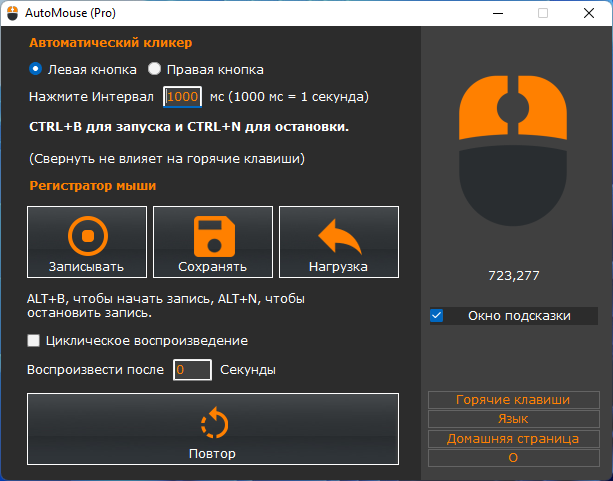
Task: Close the AutoMouse window
Action: (x=589, y=13)
